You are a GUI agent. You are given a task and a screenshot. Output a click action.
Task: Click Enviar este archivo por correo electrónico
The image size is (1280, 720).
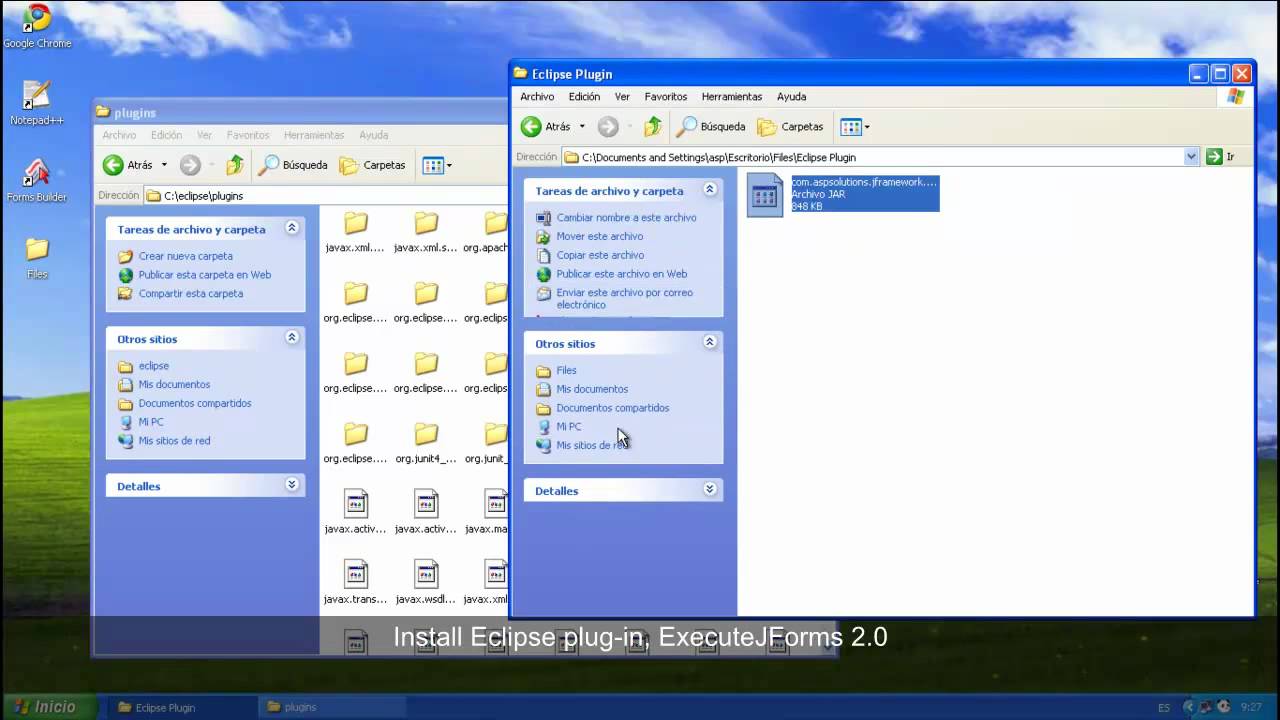(x=624, y=298)
